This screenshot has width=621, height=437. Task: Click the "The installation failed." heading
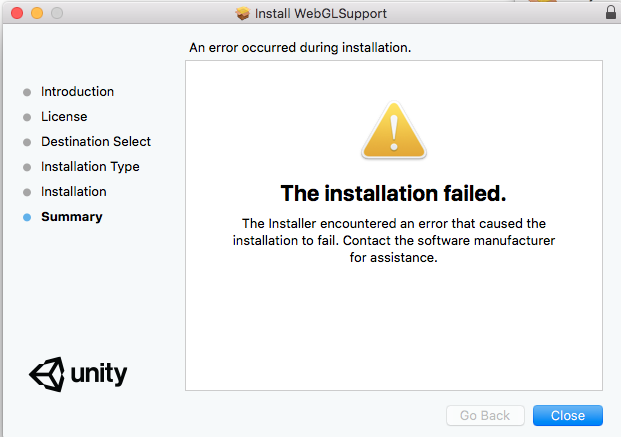point(393,192)
